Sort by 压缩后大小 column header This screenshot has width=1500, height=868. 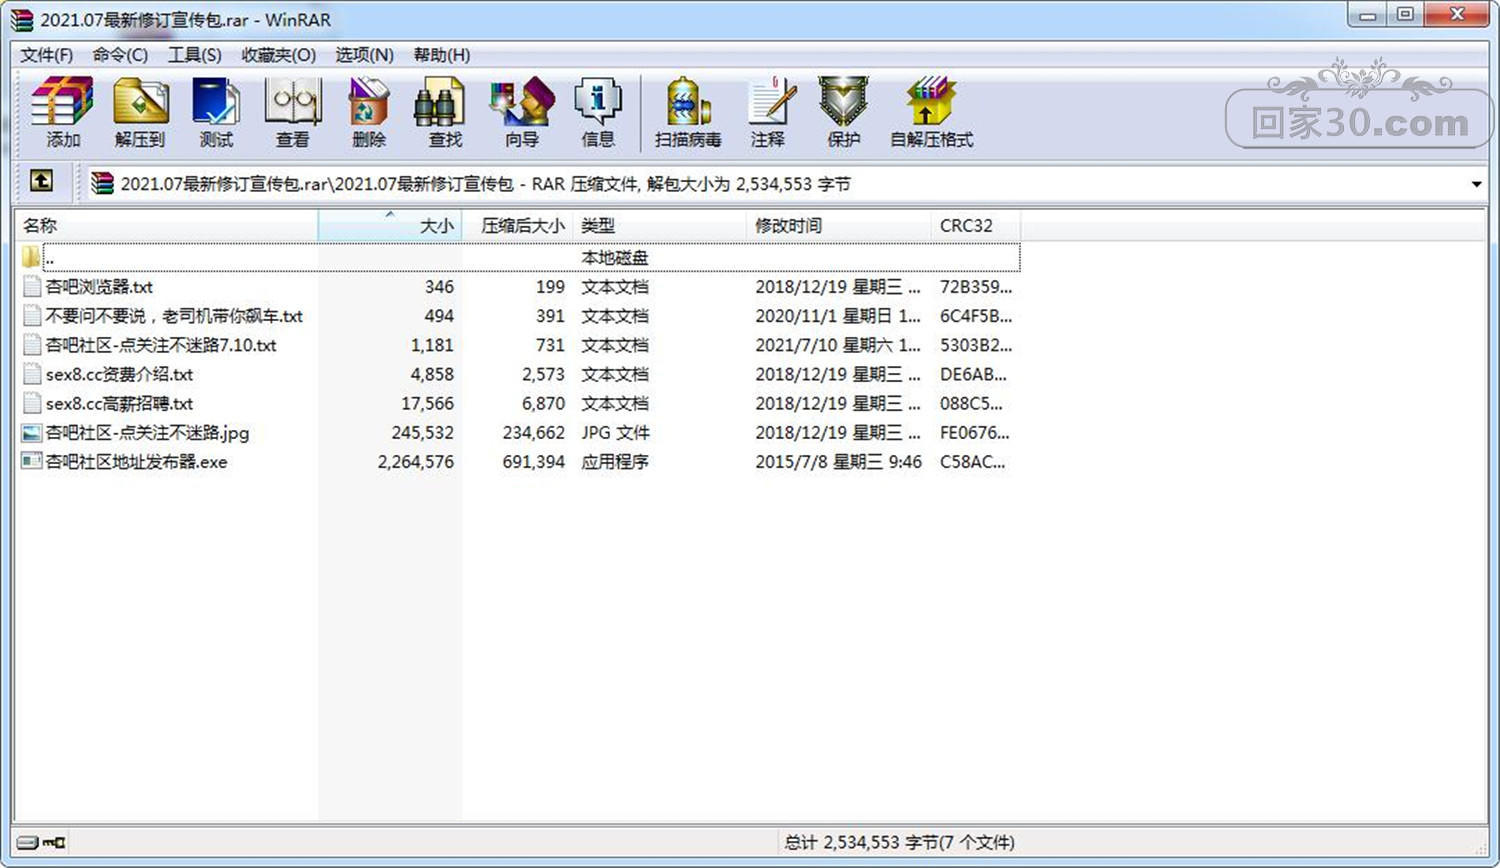(x=518, y=226)
